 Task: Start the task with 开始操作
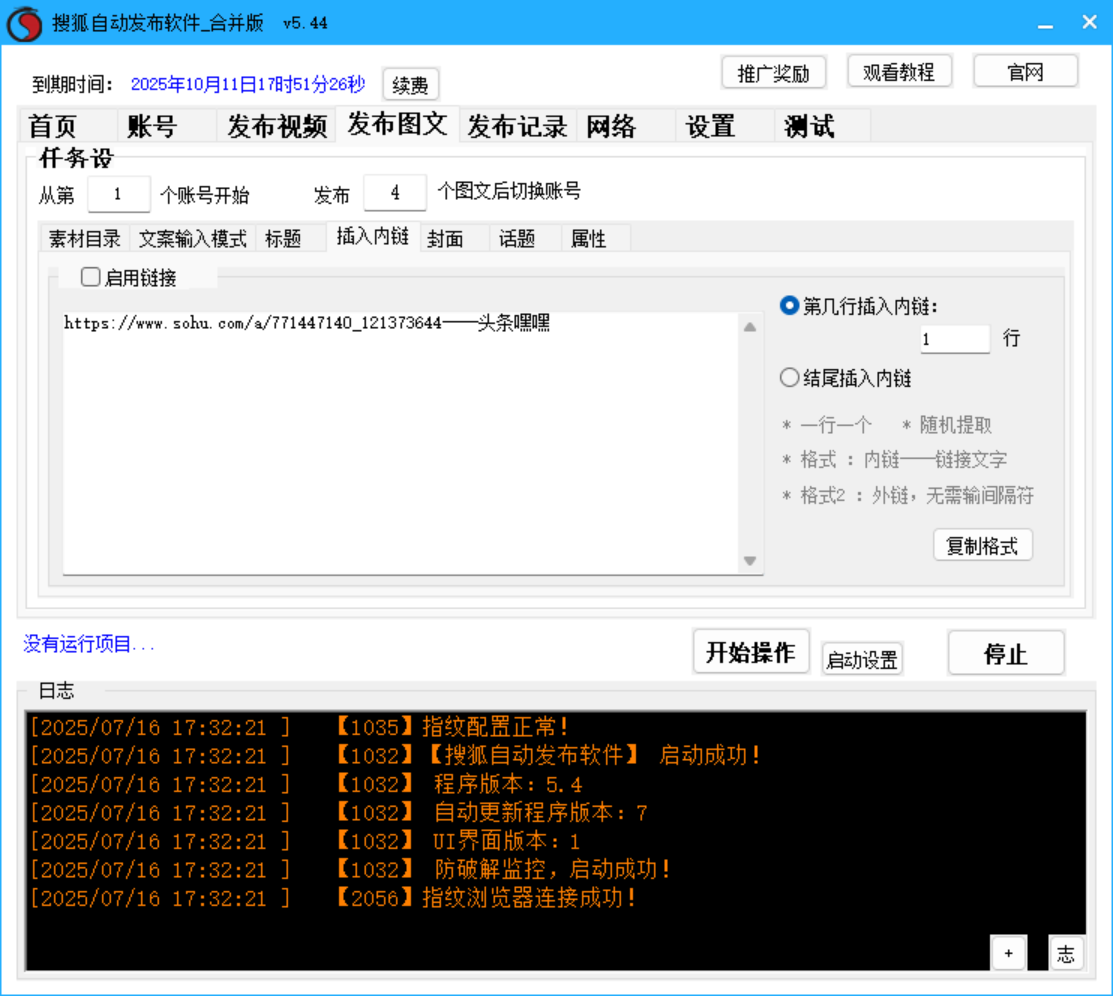(x=751, y=652)
